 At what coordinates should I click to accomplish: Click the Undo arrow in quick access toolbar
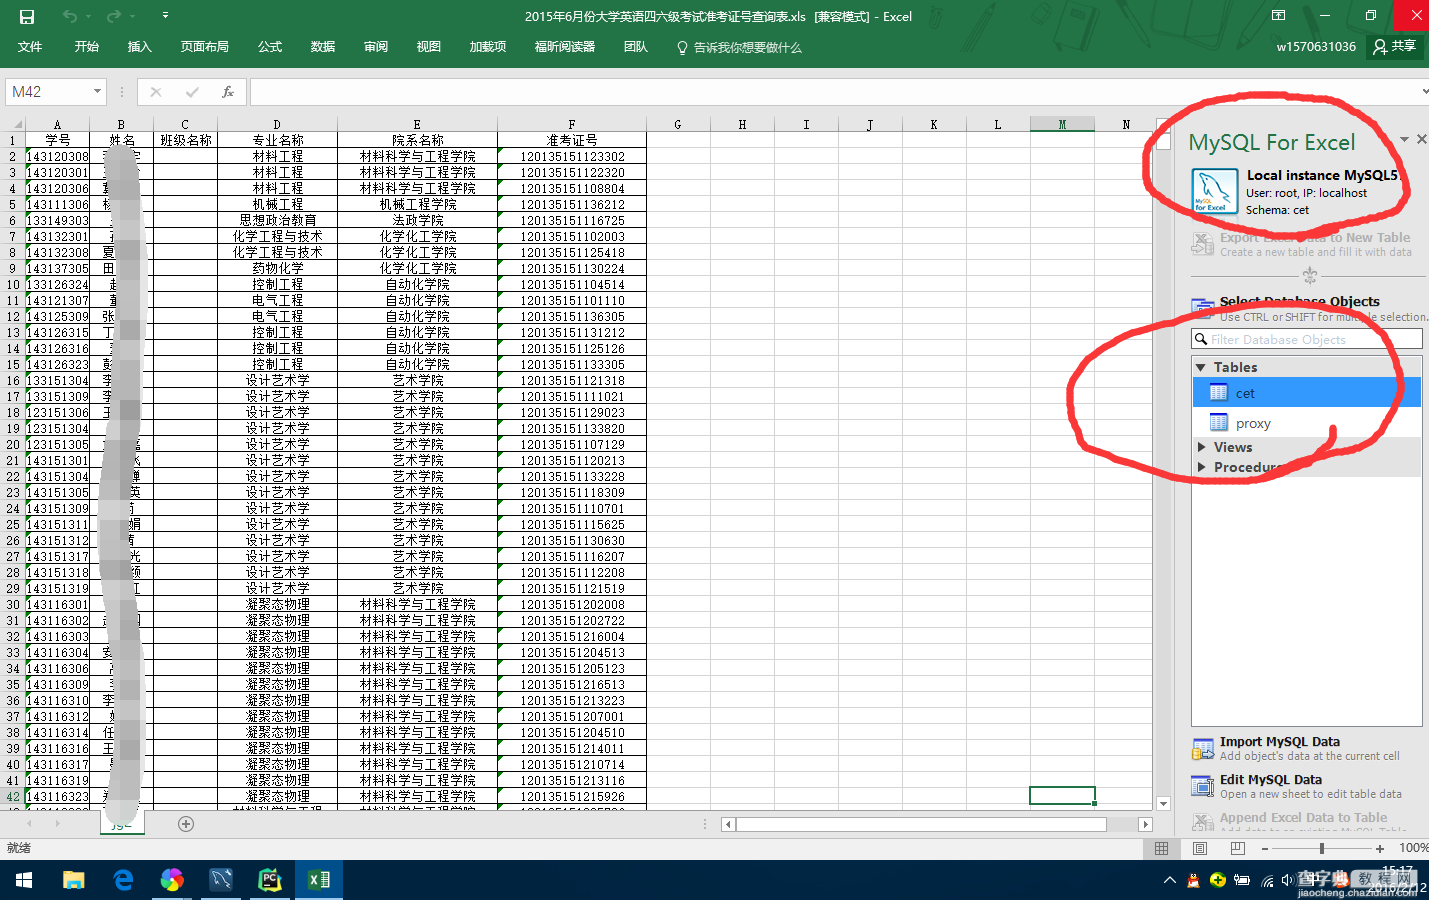click(x=68, y=16)
